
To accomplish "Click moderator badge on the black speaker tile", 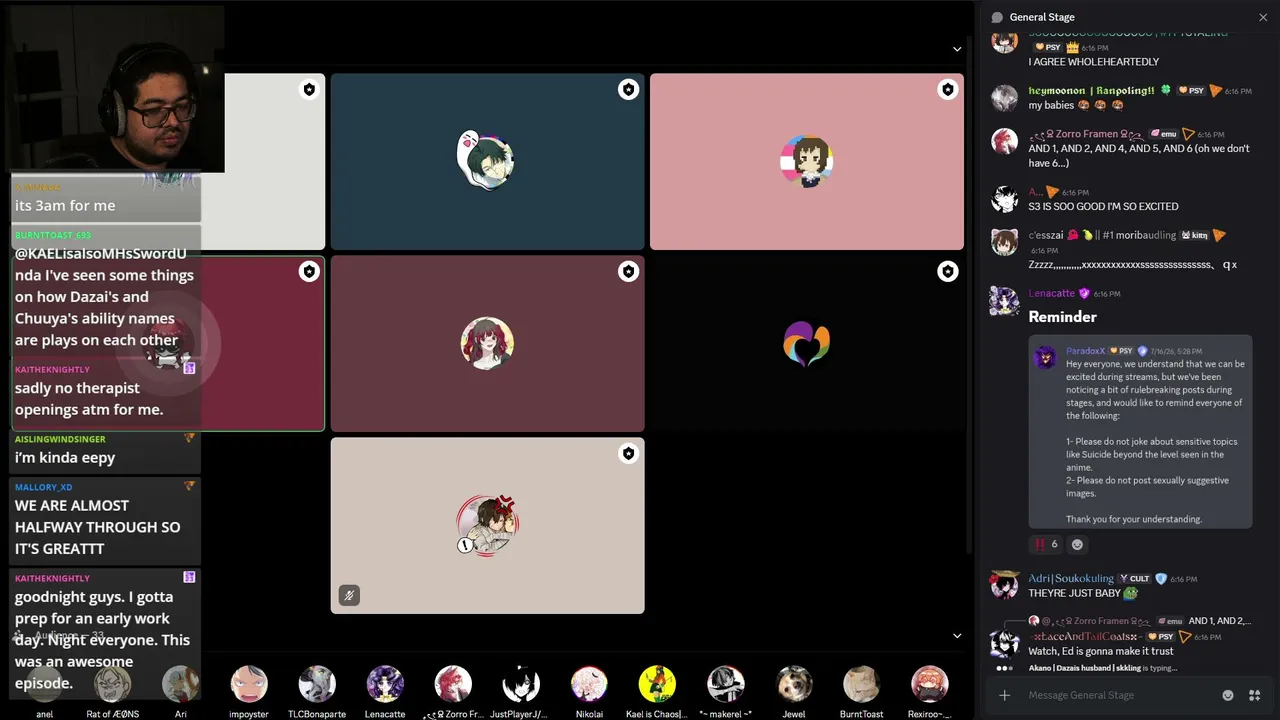I will [x=947, y=271].
